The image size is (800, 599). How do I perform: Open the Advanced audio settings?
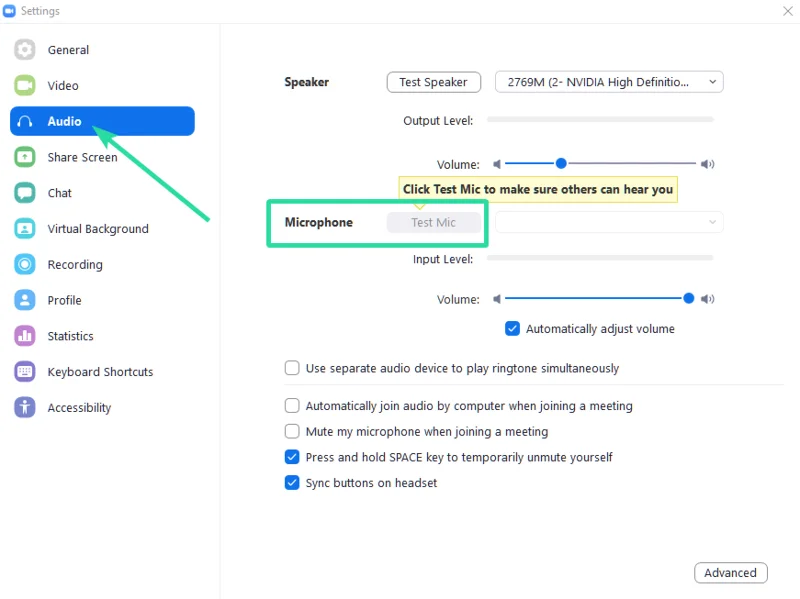point(731,572)
